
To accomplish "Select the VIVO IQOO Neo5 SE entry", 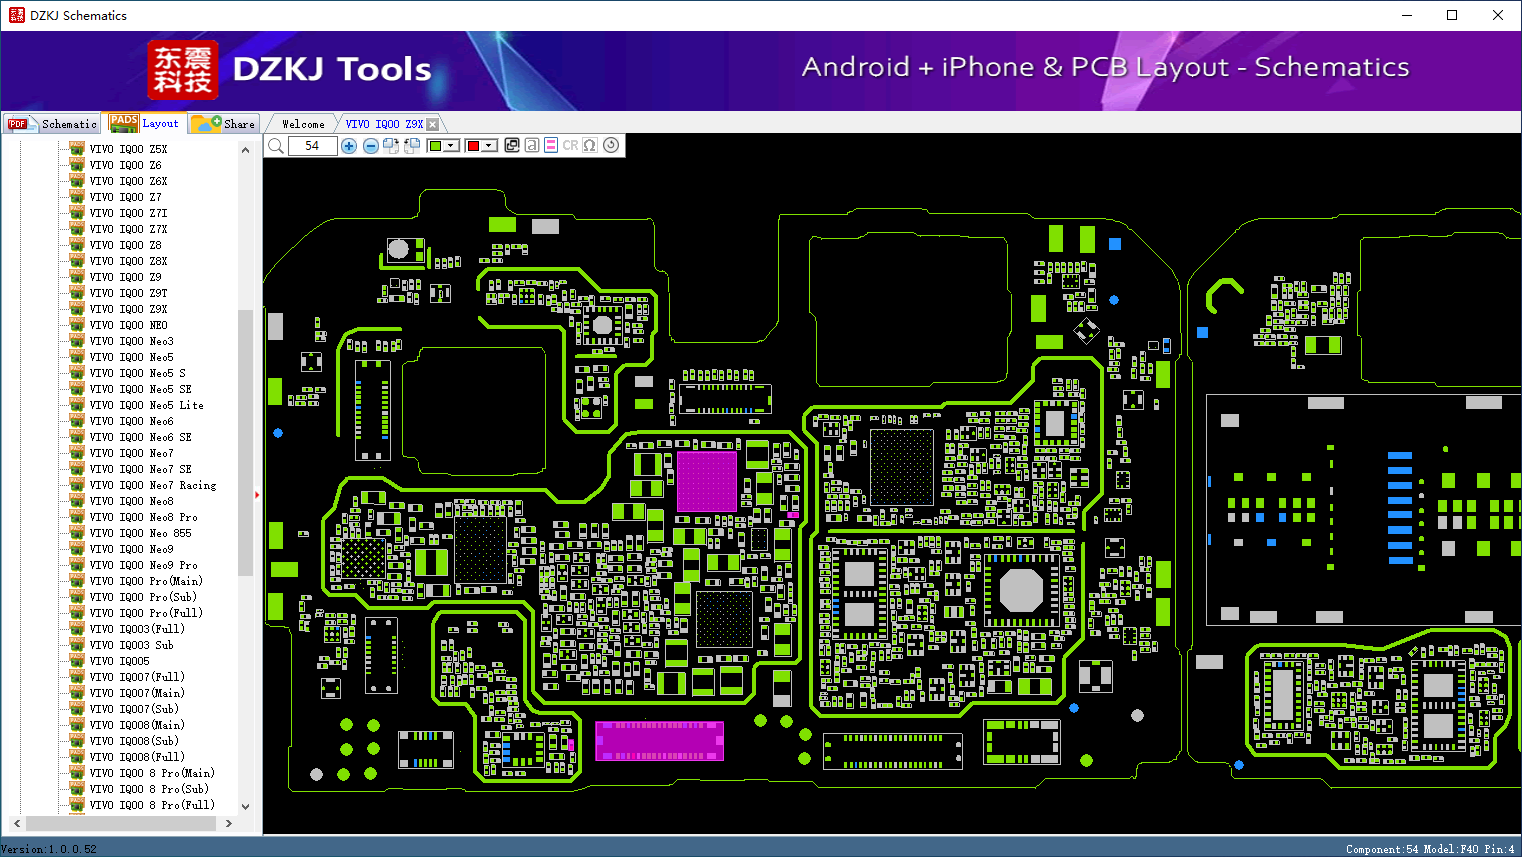I will 141,389.
